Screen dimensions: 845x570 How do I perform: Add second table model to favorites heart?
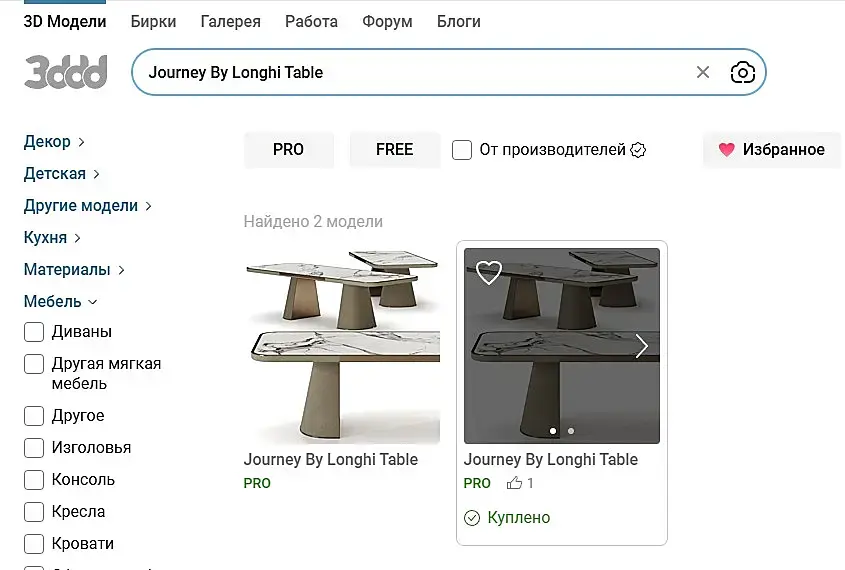488,272
